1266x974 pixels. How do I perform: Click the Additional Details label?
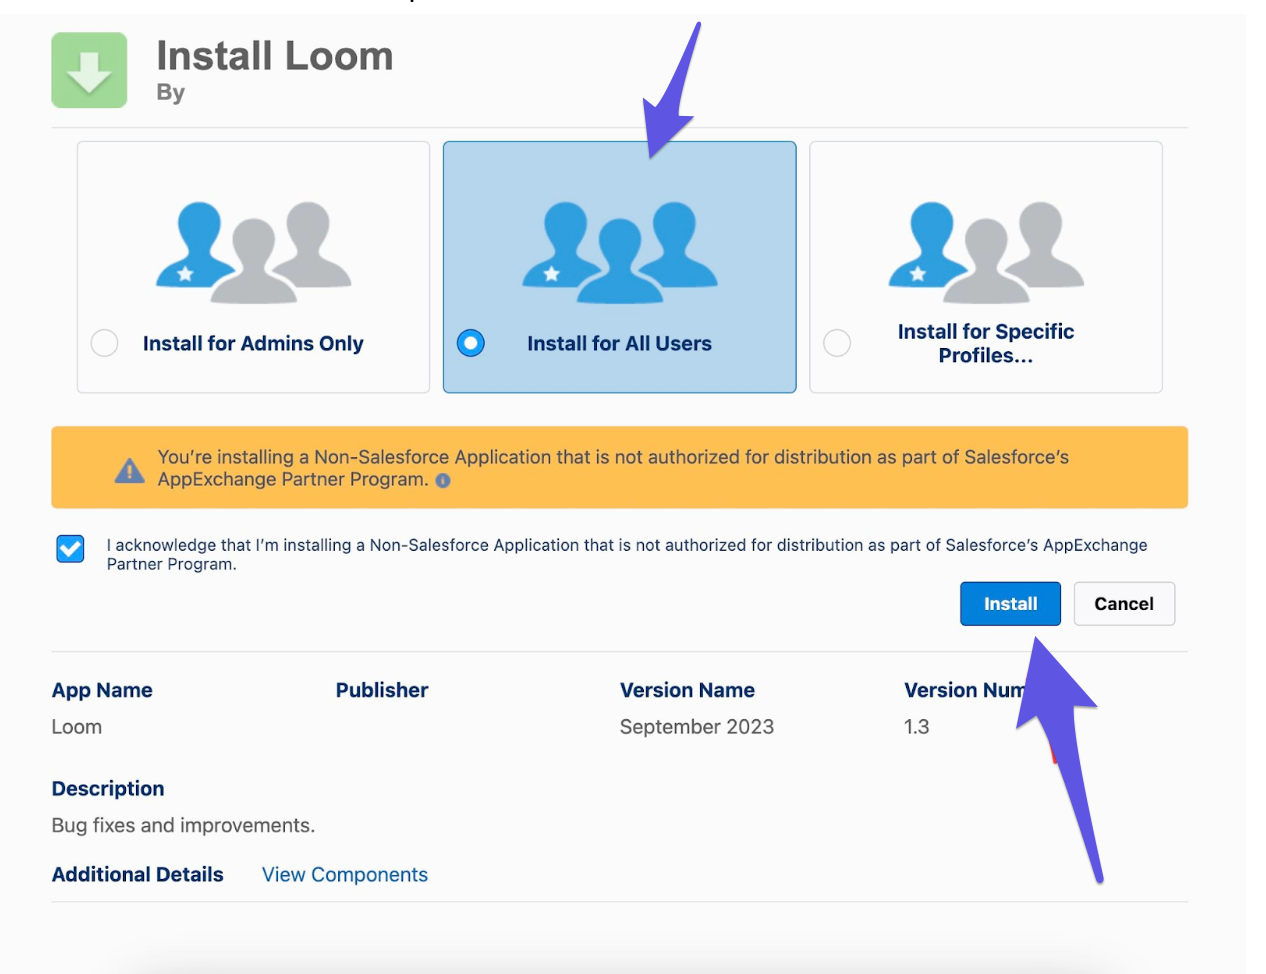pyautogui.click(x=138, y=875)
